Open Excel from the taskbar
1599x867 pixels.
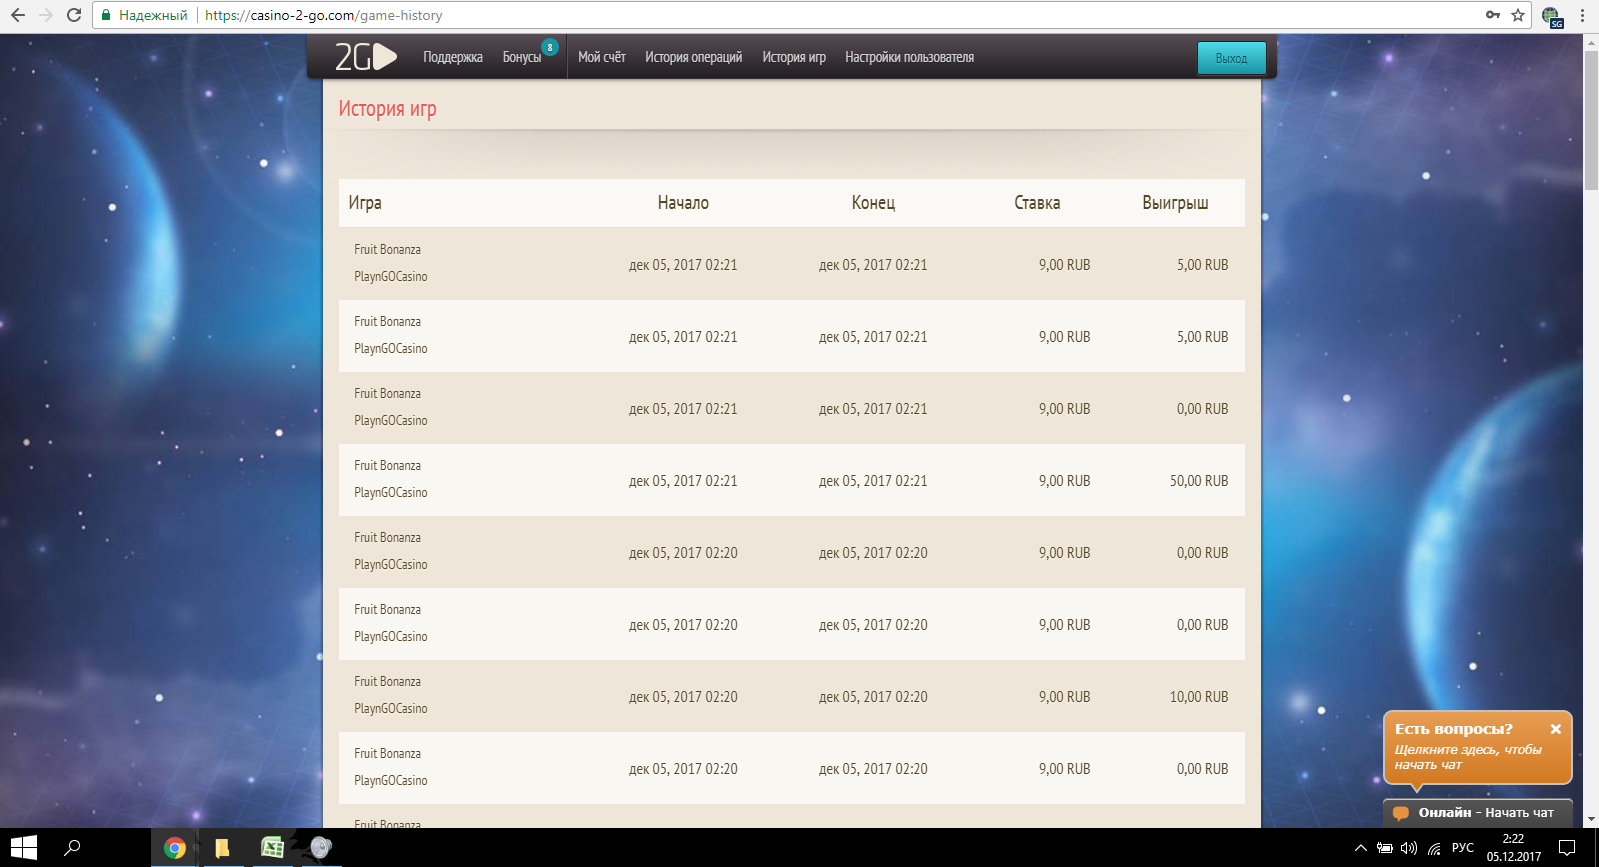[x=272, y=848]
